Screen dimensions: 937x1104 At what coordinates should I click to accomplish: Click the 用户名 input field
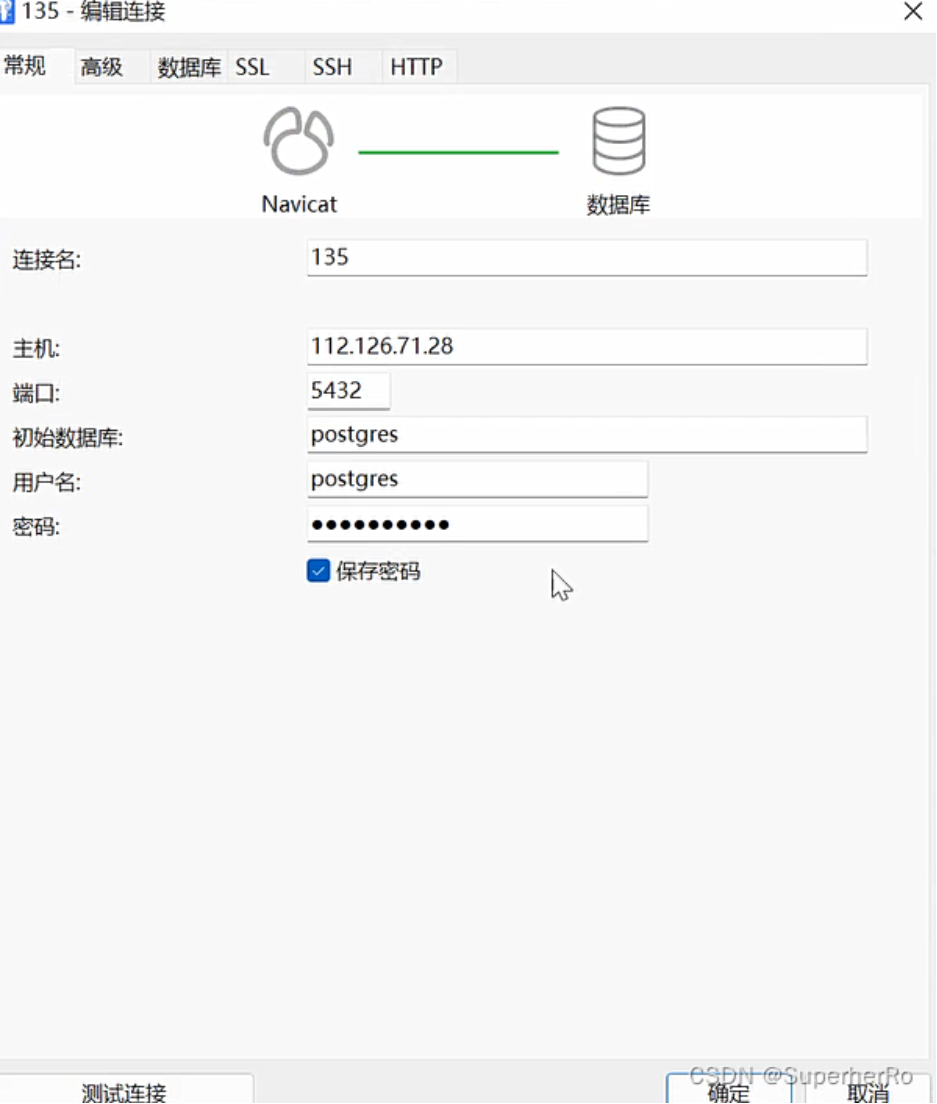pyautogui.click(x=477, y=479)
